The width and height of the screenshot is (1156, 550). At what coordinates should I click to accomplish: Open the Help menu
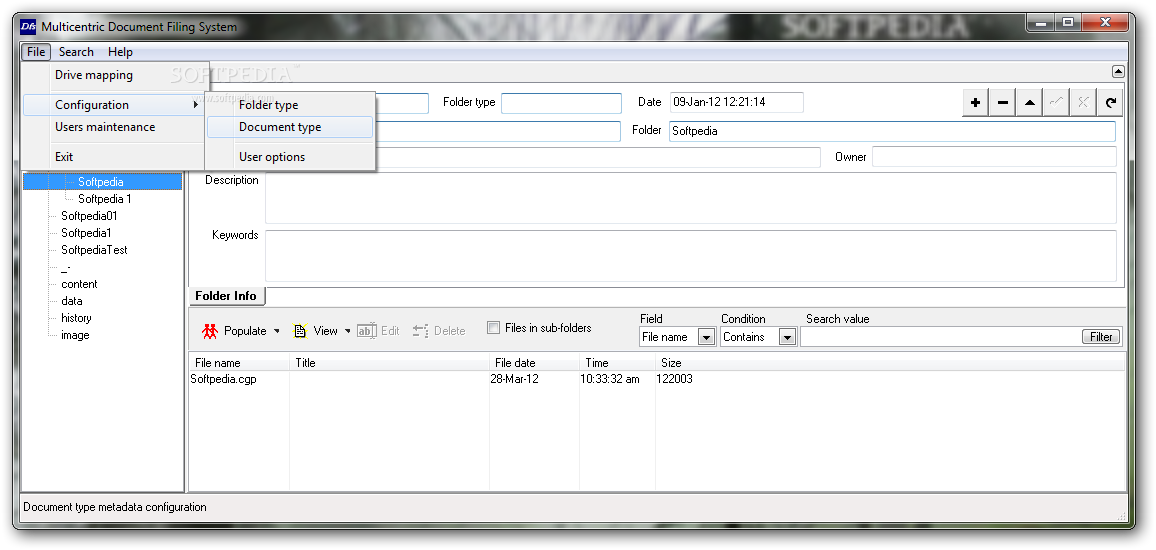tap(120, 52)
